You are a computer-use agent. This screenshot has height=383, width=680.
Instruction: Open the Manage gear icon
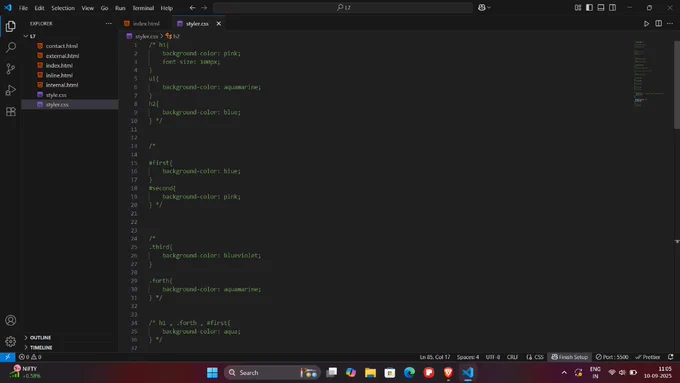click(10, 341)
